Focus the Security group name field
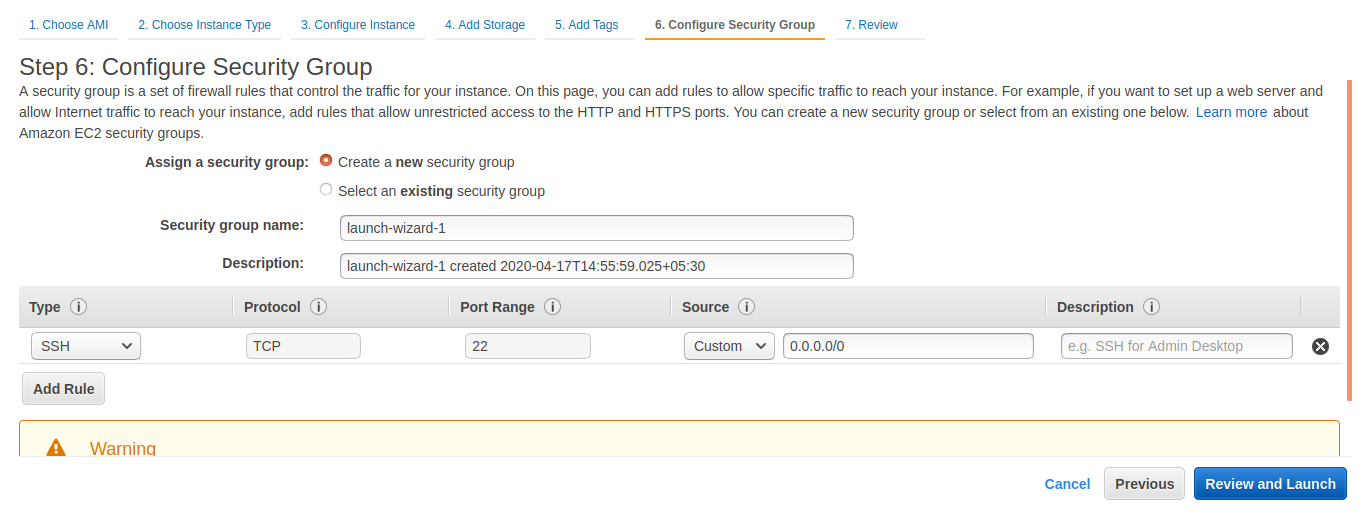Image resolution: width=1366 pixels, height=519 pixels. click(x=597, y=228)
